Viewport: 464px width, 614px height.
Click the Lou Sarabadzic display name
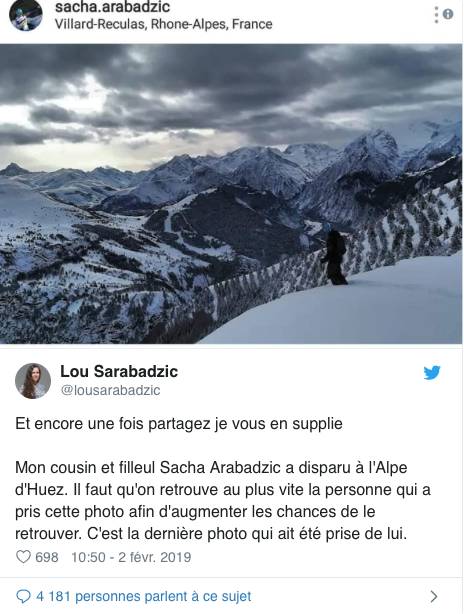[x=119, y=371]
